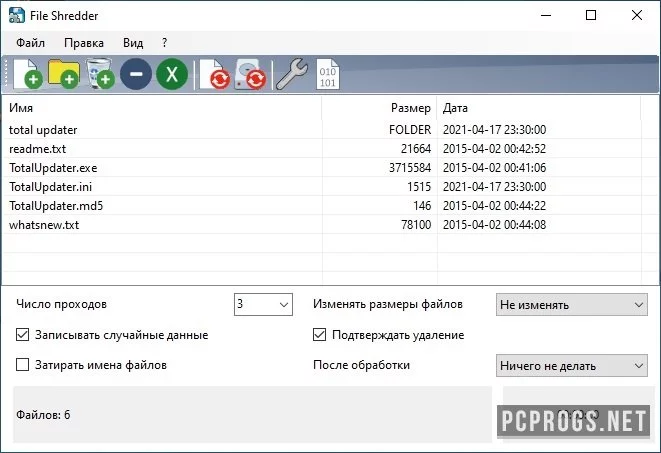Open the Файл menu
The height and width of the screenshot is (453, 661).
tap(30, 43)
